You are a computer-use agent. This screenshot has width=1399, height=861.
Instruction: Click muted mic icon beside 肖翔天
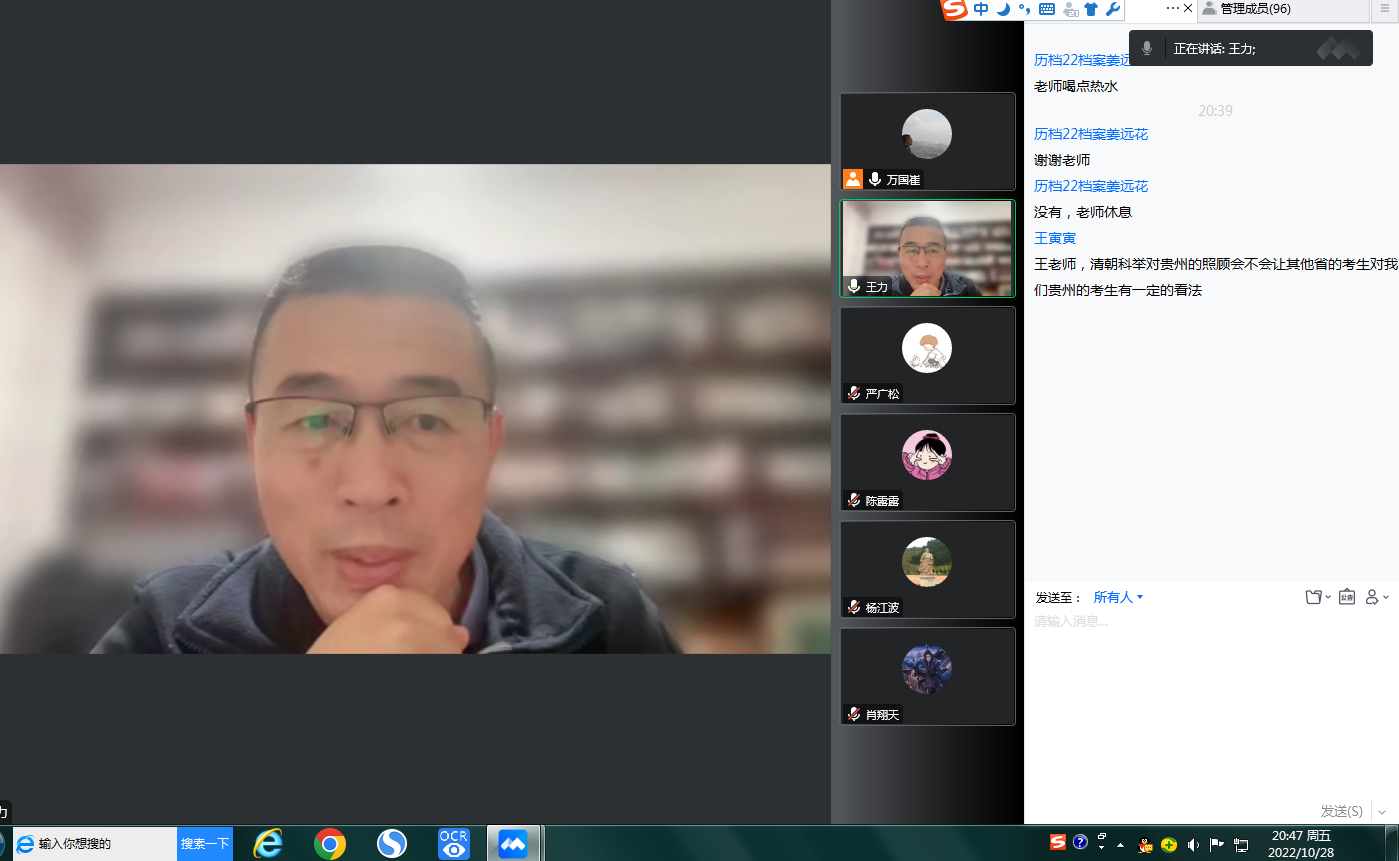[x=854, y=714]
